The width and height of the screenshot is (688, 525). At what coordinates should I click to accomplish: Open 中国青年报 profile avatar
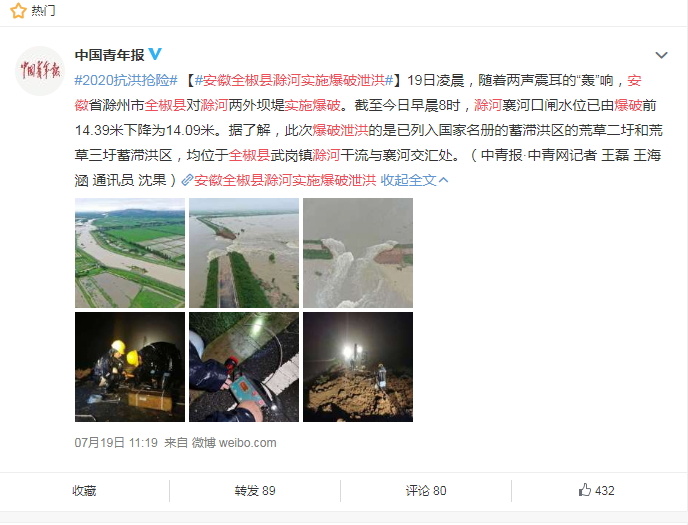[x=40, y=71]
